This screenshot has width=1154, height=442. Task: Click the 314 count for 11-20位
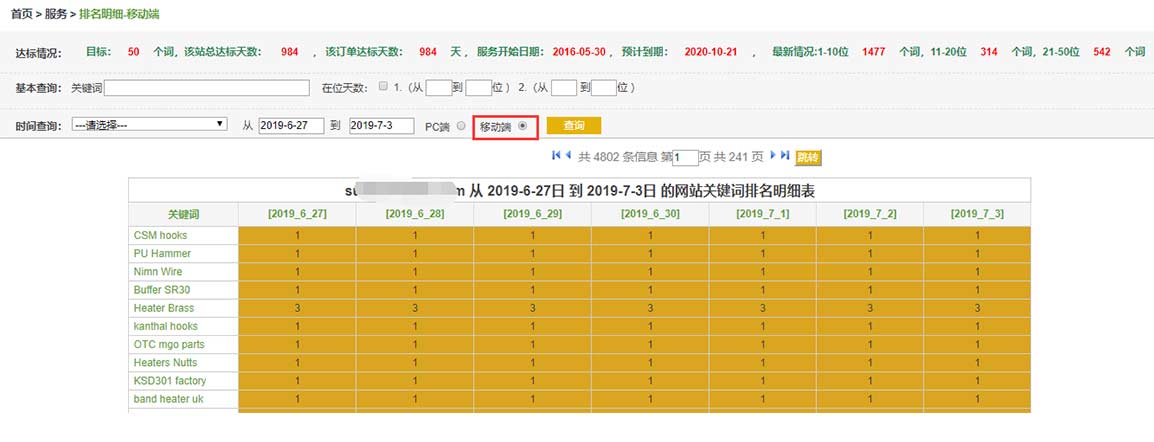click(989, 52)
